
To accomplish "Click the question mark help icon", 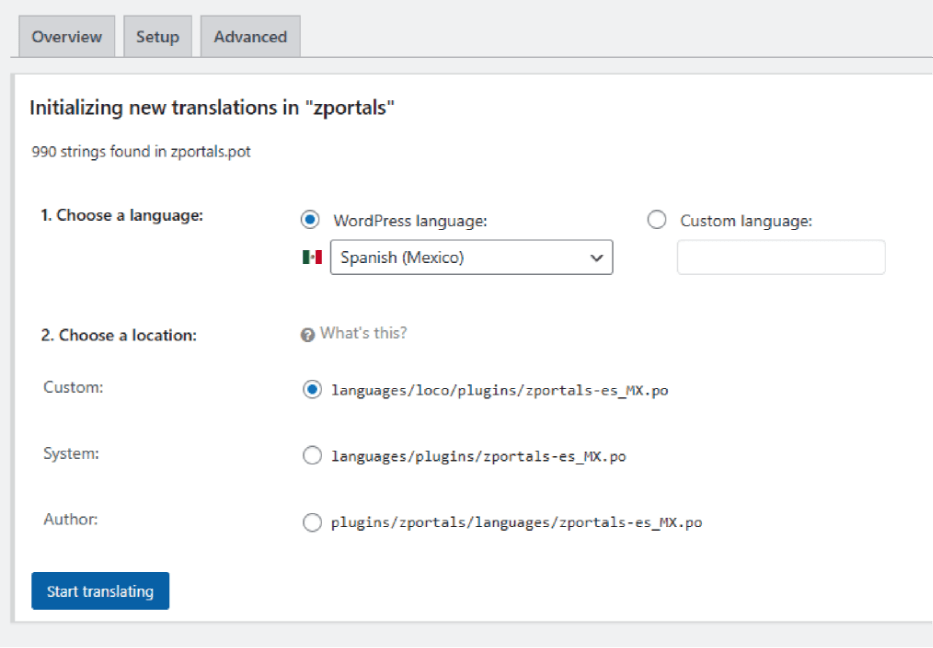I will pos(308,335).
